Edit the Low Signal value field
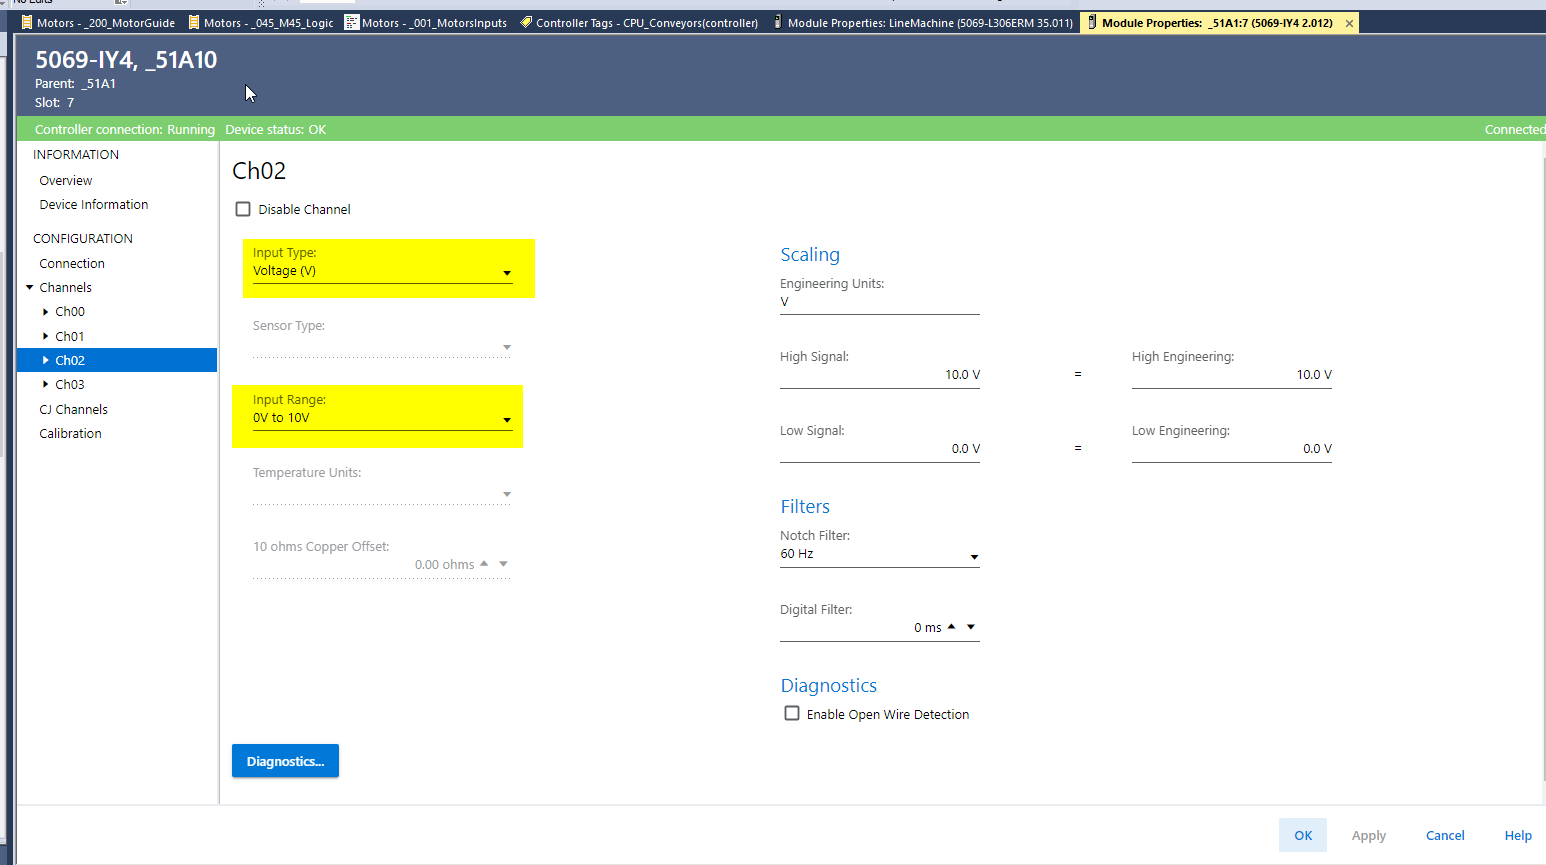 coord(880,450)
